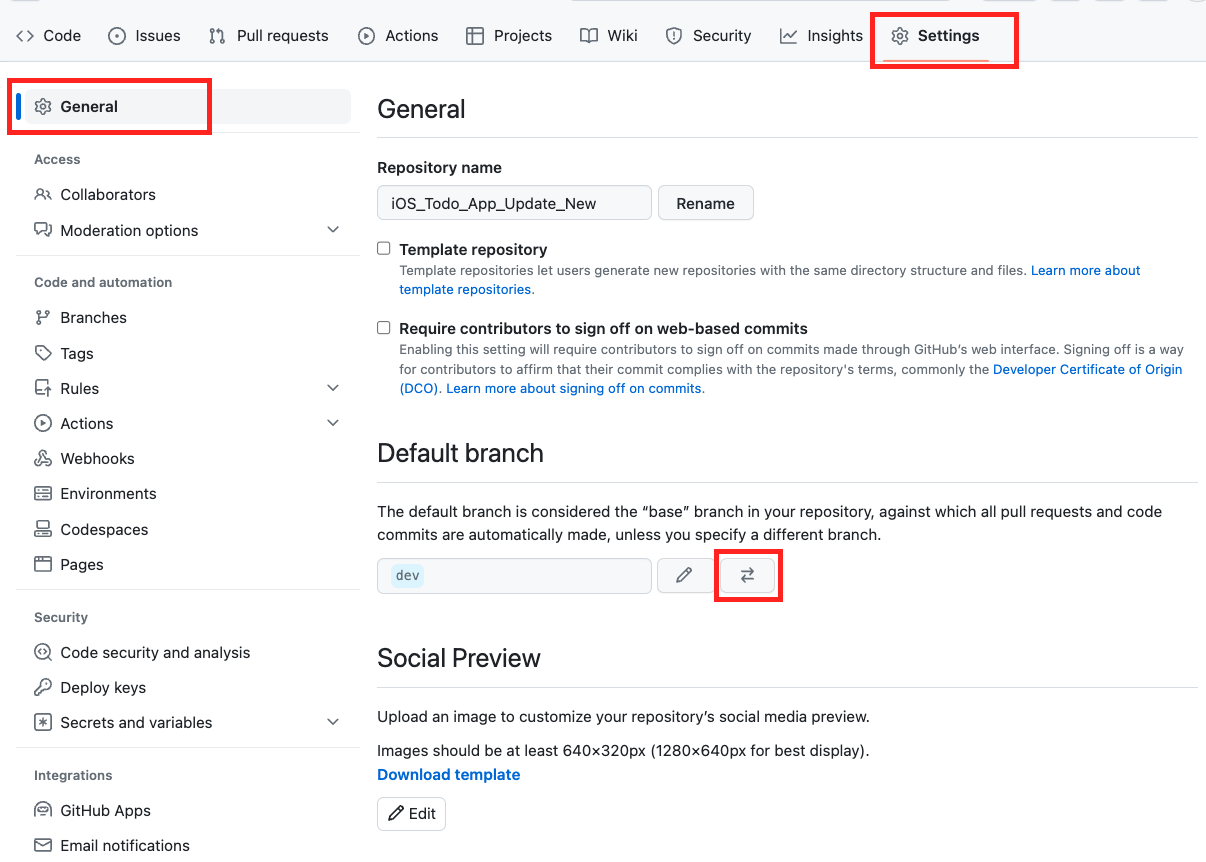
Task: Click the Repository name input field
Action: coord(514,203)
